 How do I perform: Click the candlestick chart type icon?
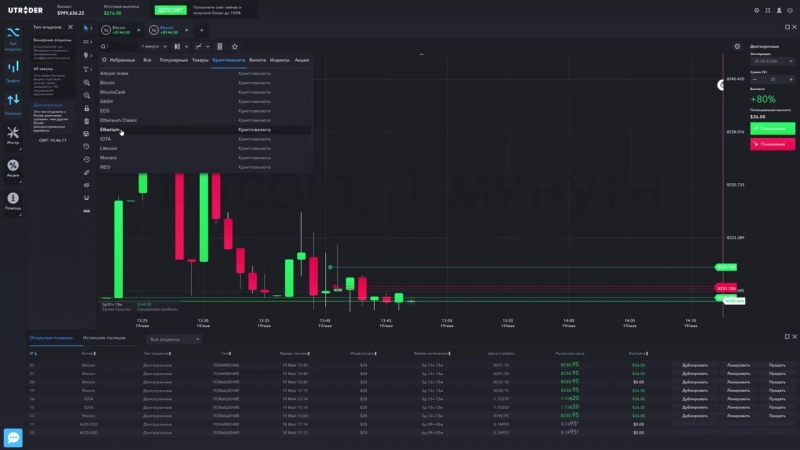(x=177, y=46)
